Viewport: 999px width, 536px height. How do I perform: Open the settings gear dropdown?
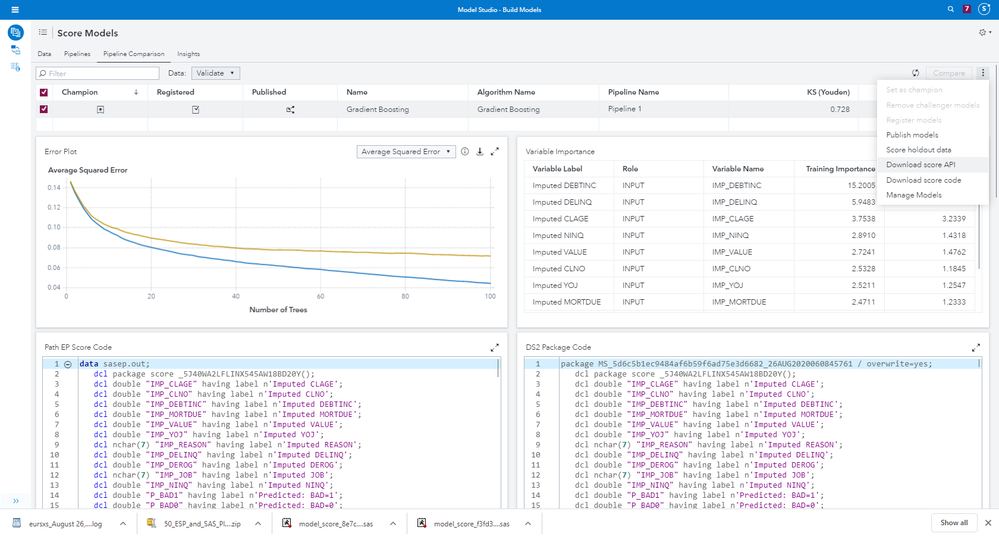[x=985, y=33]
